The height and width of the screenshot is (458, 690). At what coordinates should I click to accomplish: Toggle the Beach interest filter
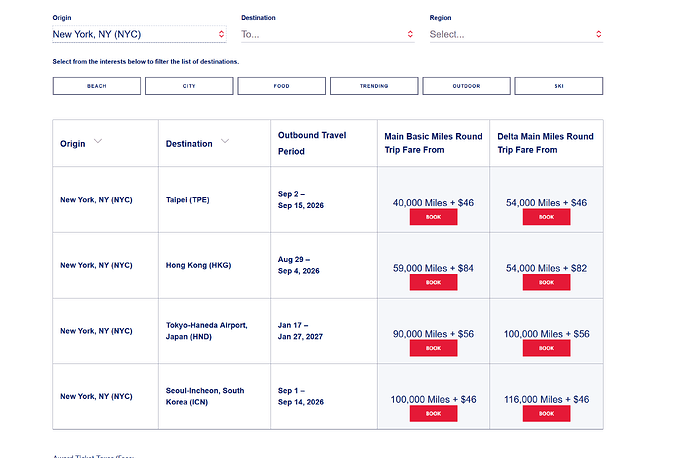click(x=97, y=86)
